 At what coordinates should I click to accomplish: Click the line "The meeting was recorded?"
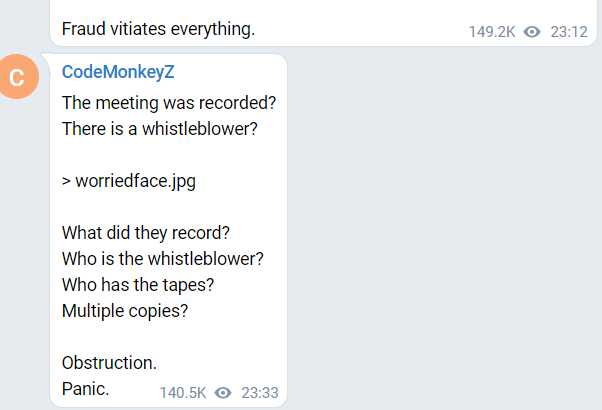(169, 102)
